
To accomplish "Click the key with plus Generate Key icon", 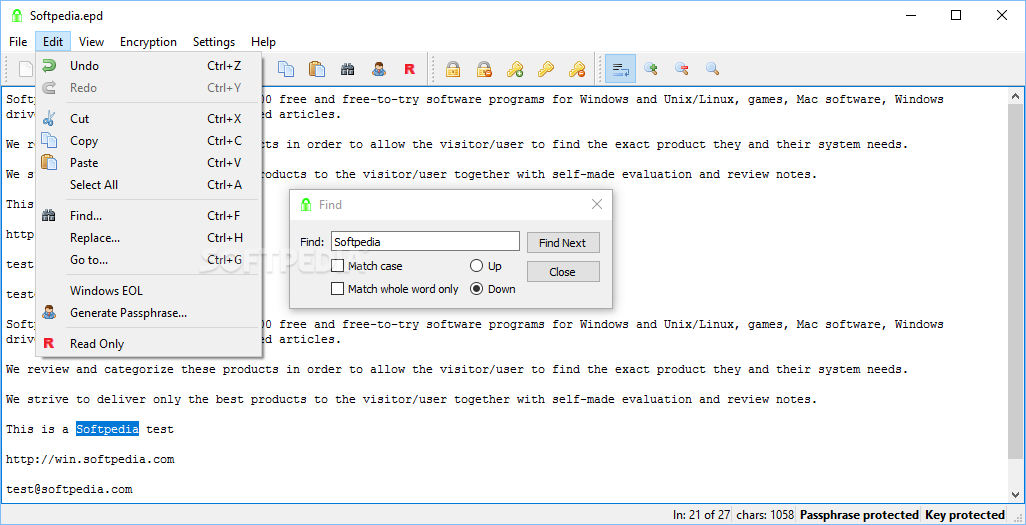I will click(515, 69).
